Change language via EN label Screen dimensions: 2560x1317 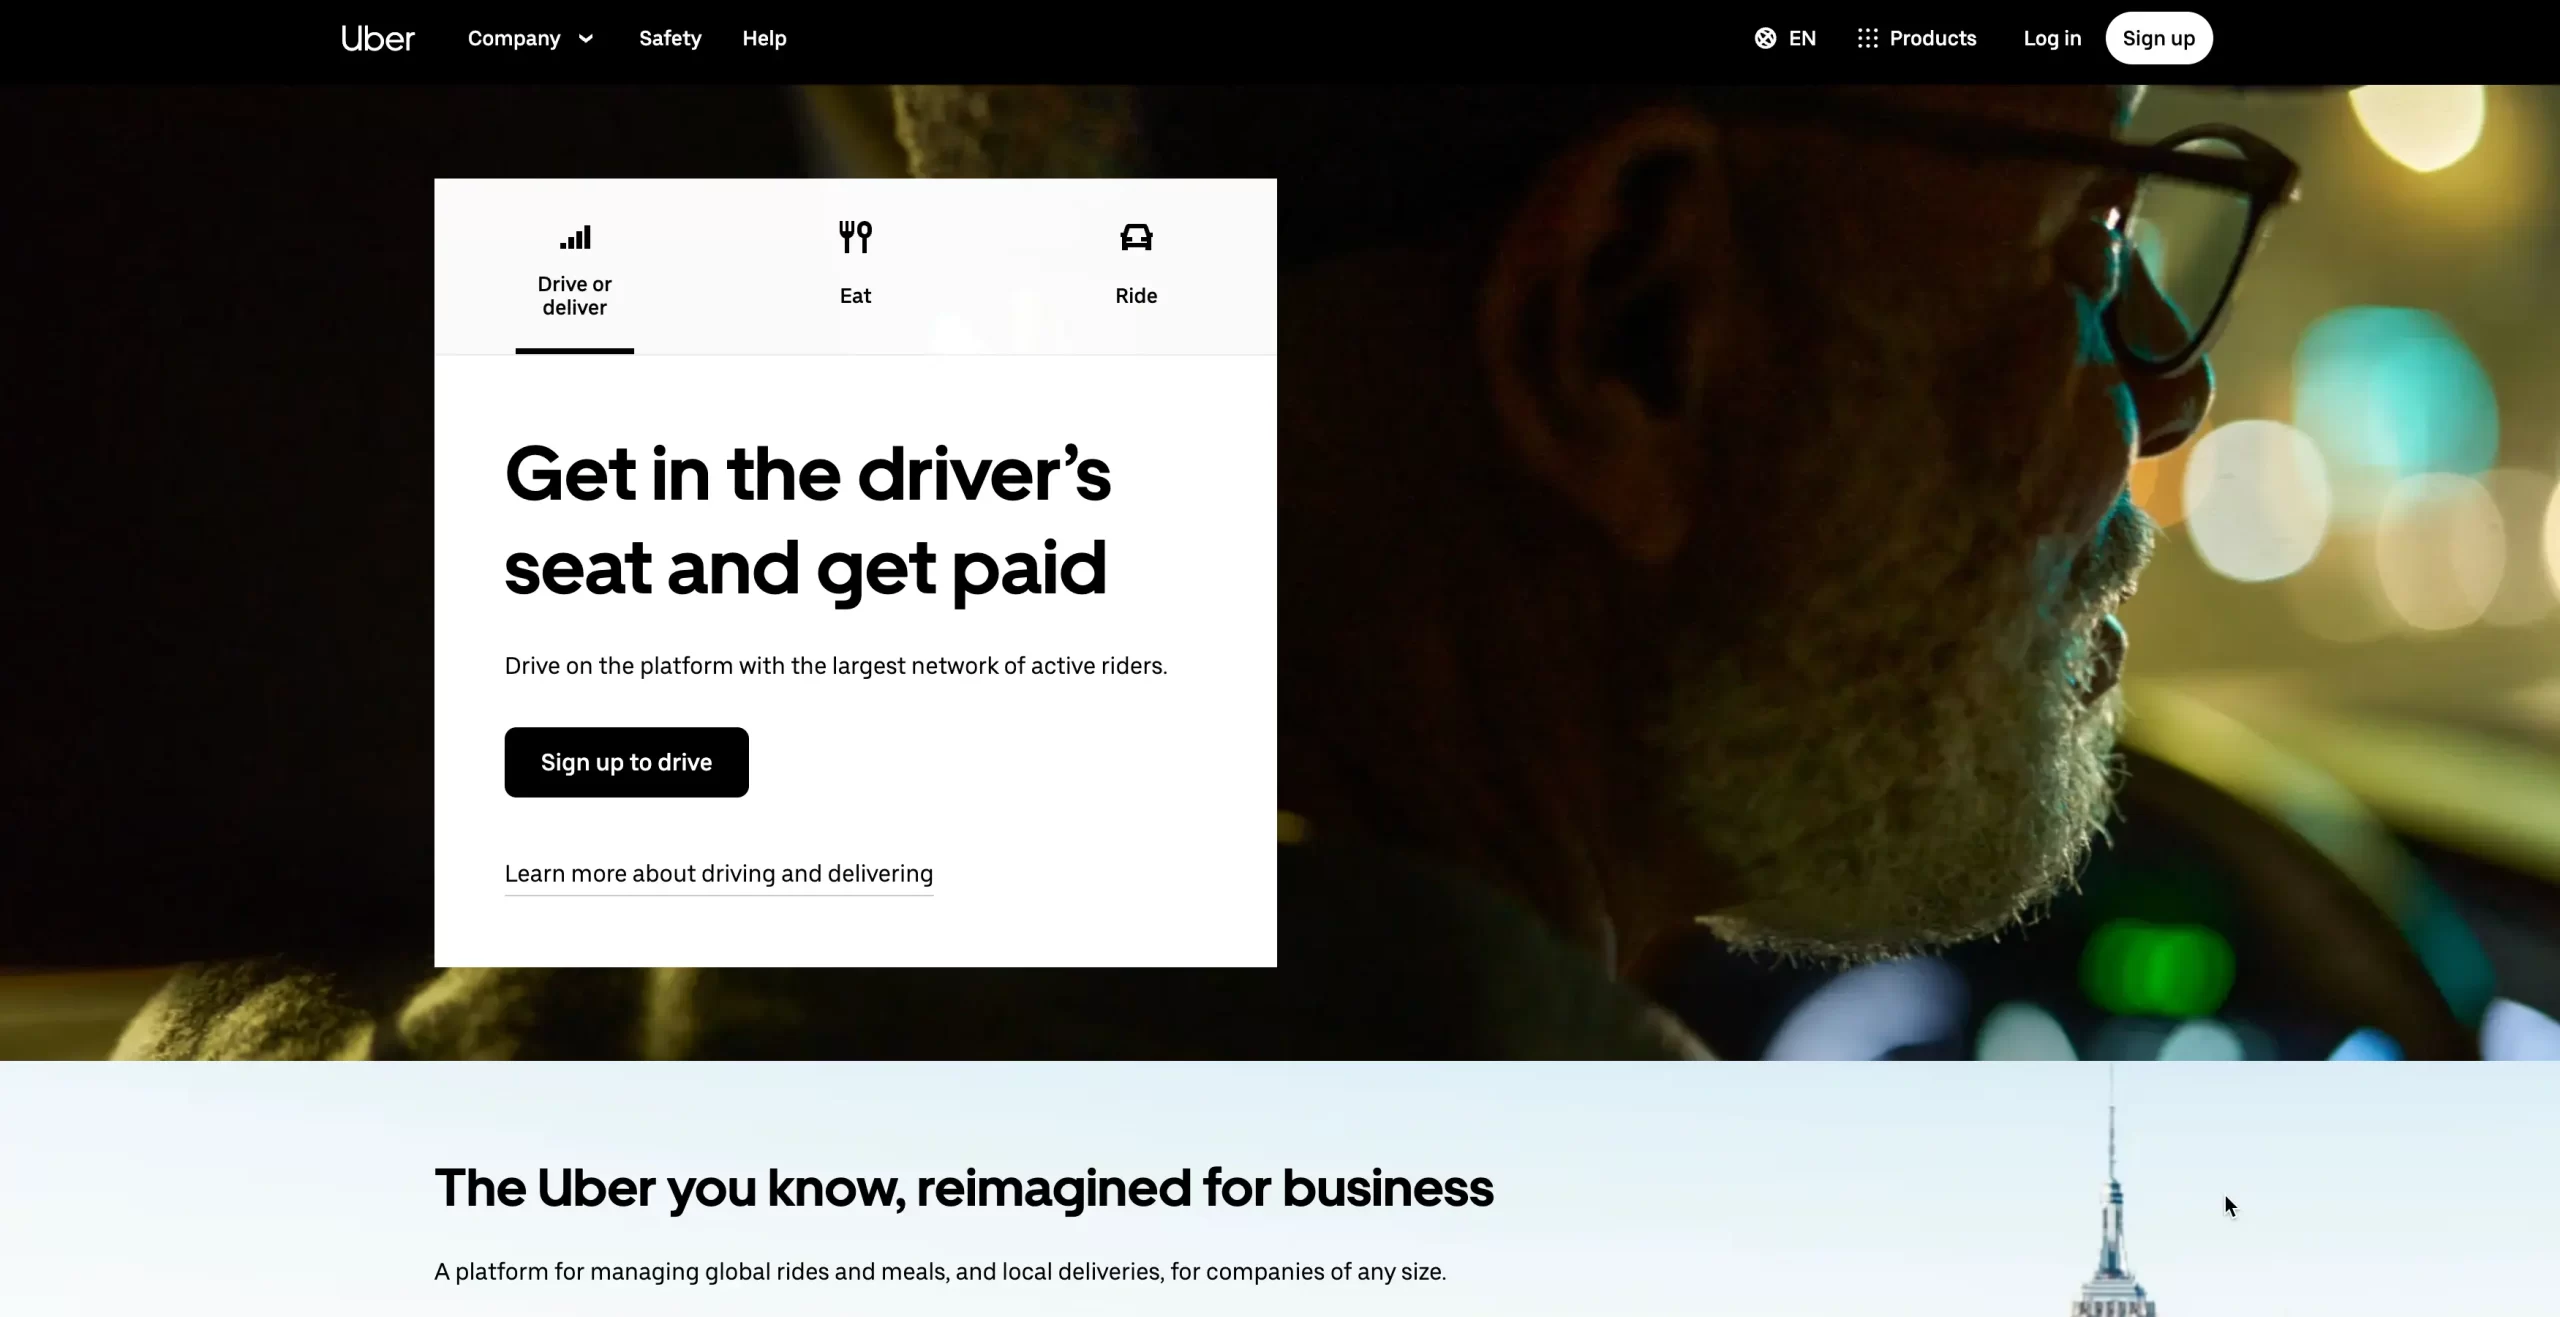(x=1802, y=38)
